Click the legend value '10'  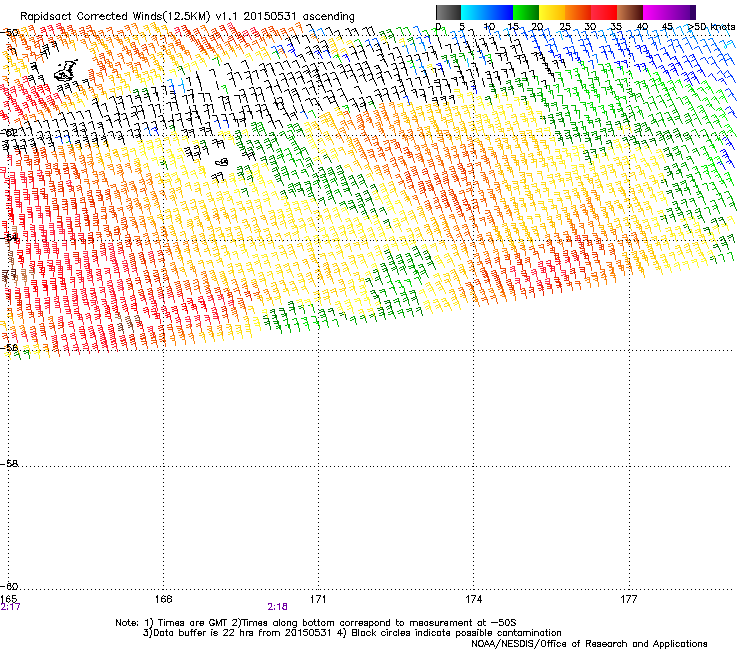(x=489, y=27)
